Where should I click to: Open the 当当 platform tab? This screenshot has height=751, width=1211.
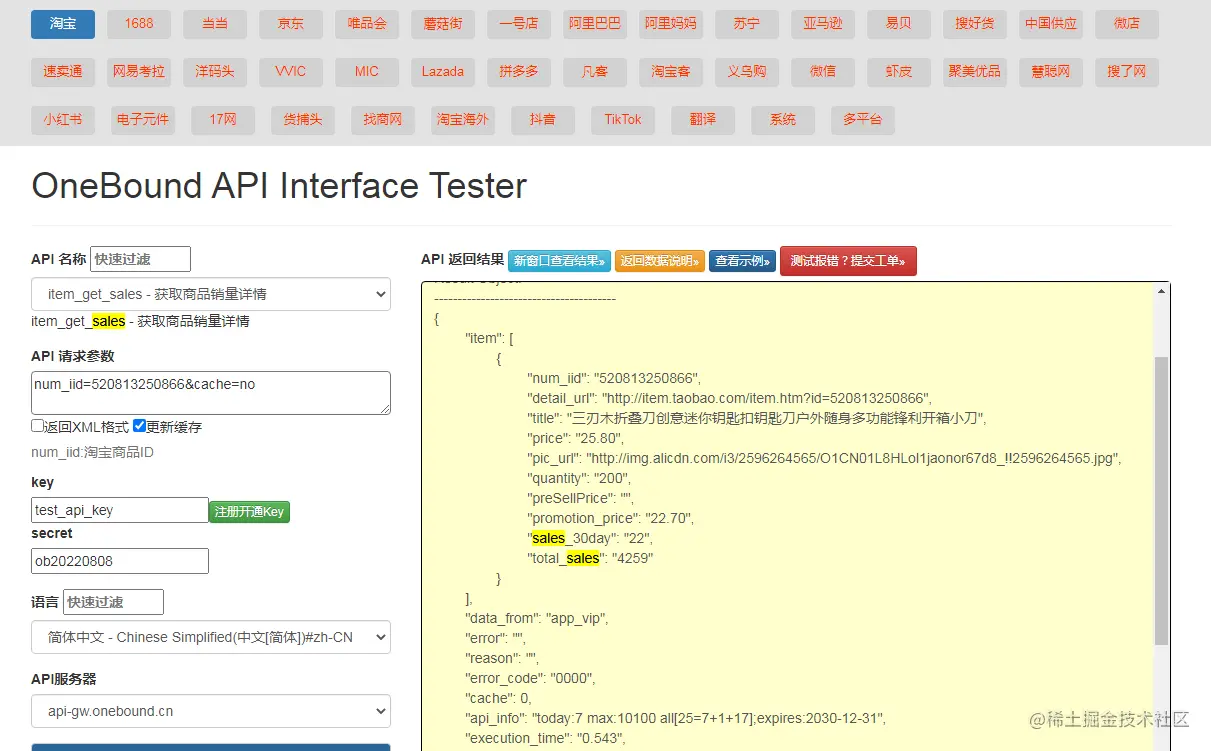(215, 24)
